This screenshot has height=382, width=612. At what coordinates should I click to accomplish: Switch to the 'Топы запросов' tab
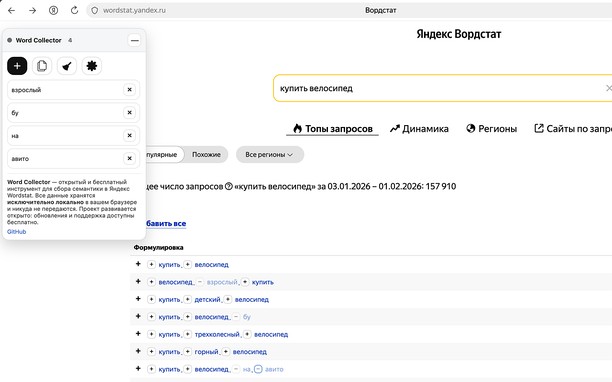333,128
